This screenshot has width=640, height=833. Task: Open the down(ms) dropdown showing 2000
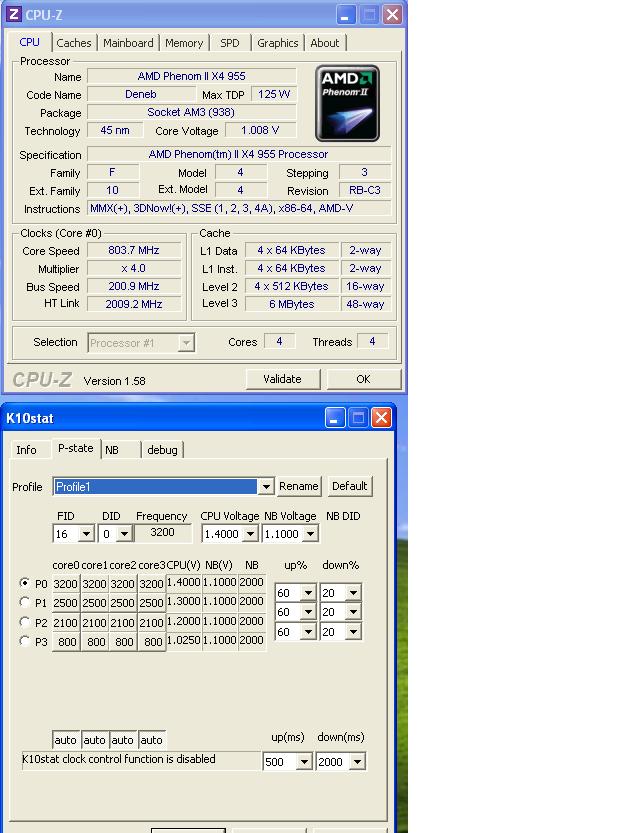point(357,762)
